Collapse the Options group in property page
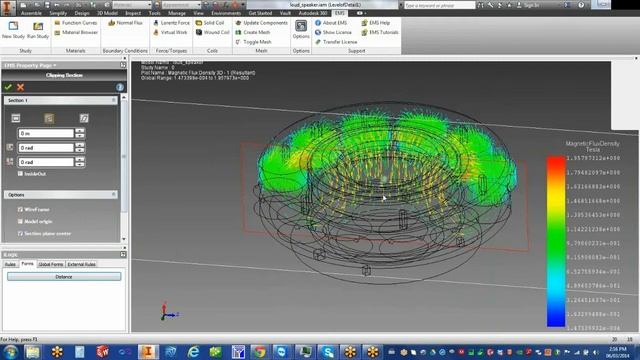Viewport: 640px width, 360px height. click(114, 195)
